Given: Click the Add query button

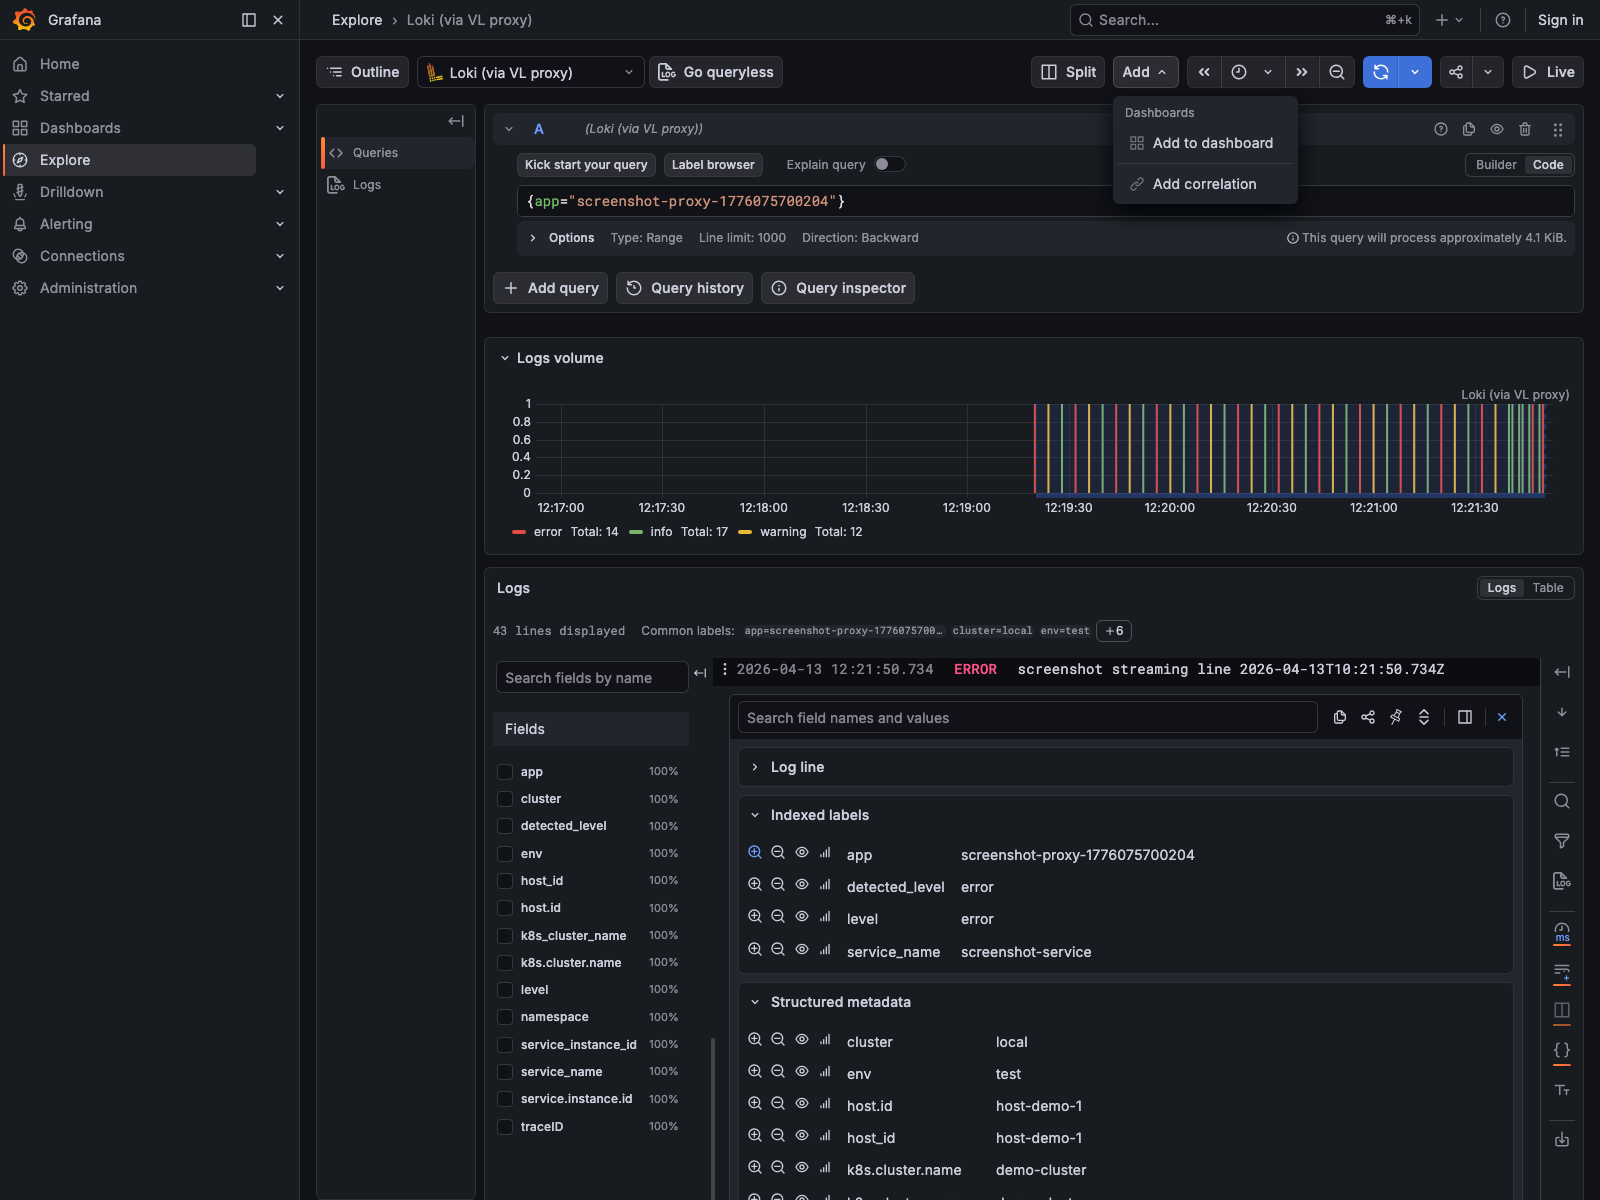Looking at the screenshot, I should tap(551, 288).
